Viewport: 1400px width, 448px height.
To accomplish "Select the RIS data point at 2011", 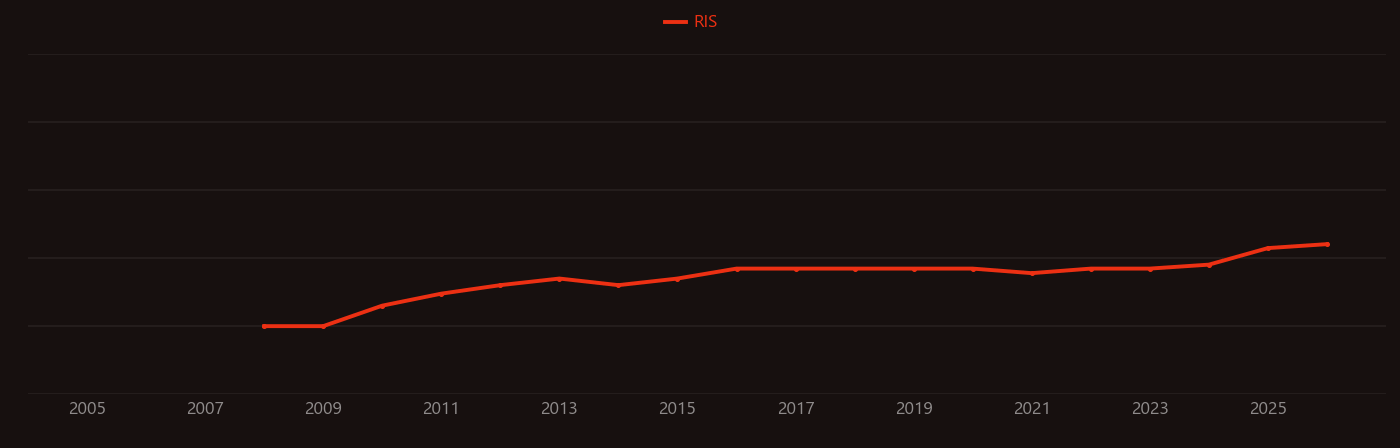I will pos(441,294).
